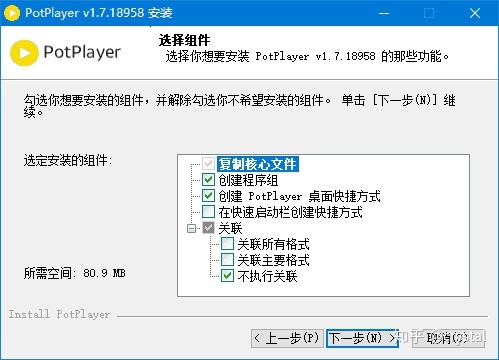Select the 复制核心文件 tree item label
Viewport: 499px width, 360px height.
pyautogui.click(x=258, y=164)
